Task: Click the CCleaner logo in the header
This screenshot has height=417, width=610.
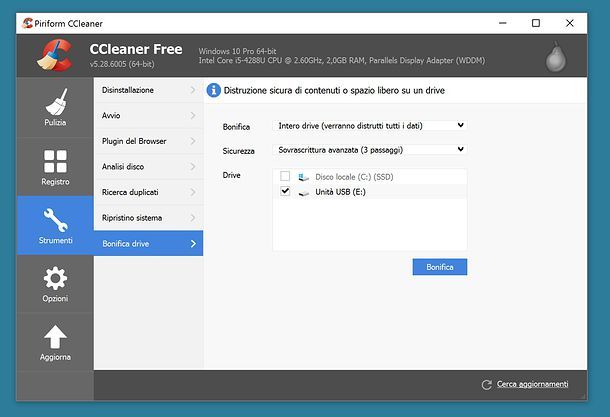Action: (55, 56)
